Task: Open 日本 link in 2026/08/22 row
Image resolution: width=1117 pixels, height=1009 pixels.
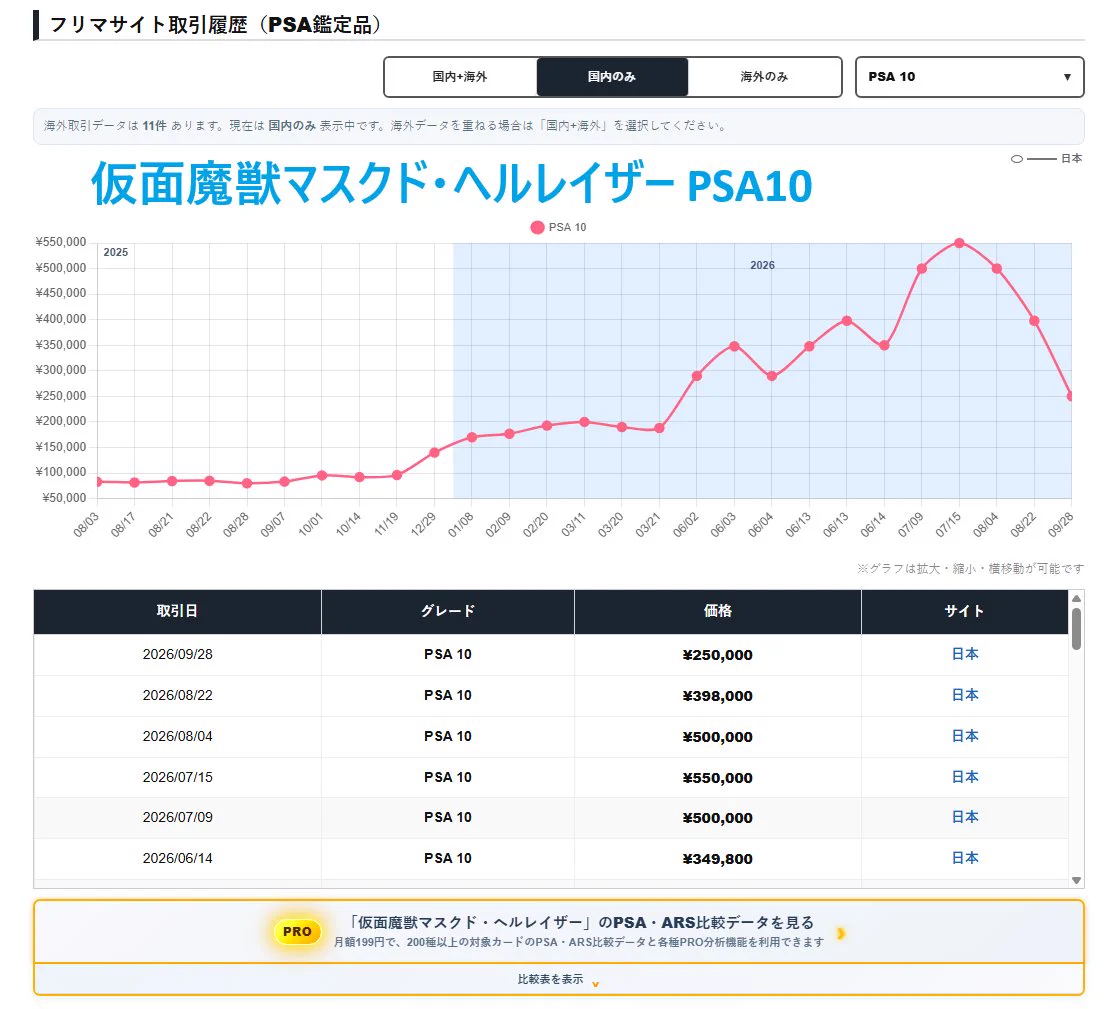Action: 965,695
